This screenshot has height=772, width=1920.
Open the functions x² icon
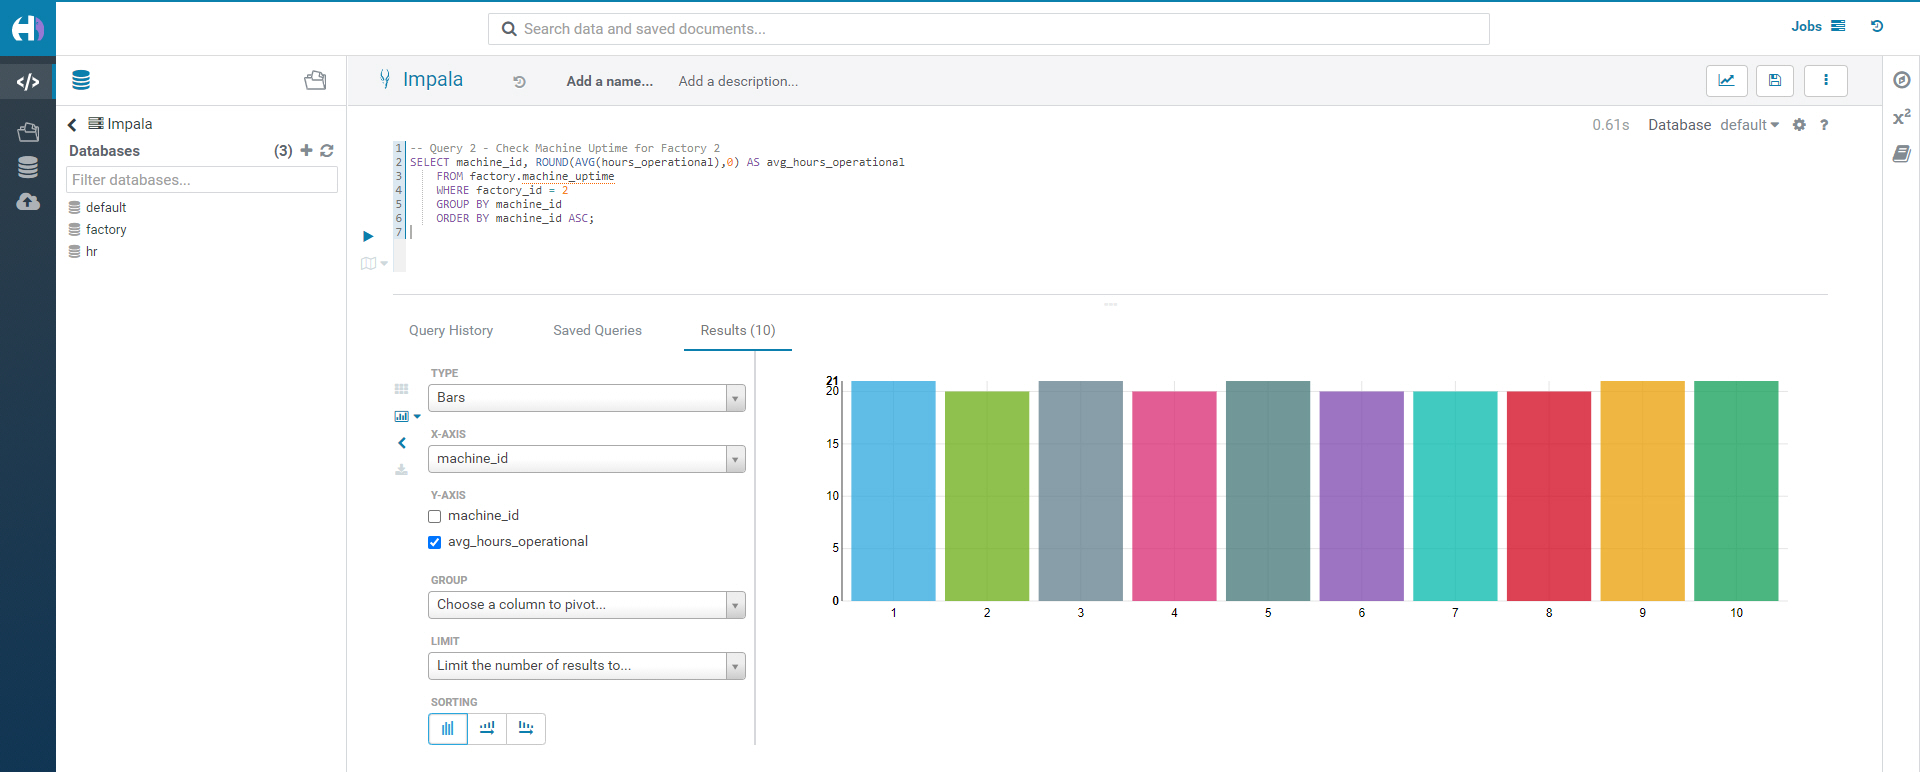pyautogui.click(x=1902, y=117)
